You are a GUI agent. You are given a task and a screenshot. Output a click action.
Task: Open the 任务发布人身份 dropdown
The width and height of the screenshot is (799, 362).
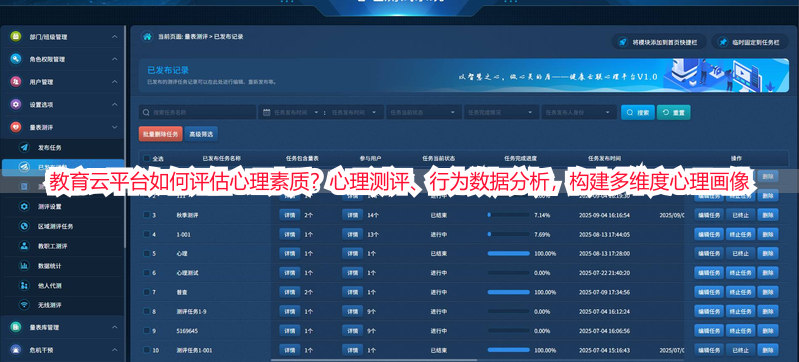click(x=579, y=112)
